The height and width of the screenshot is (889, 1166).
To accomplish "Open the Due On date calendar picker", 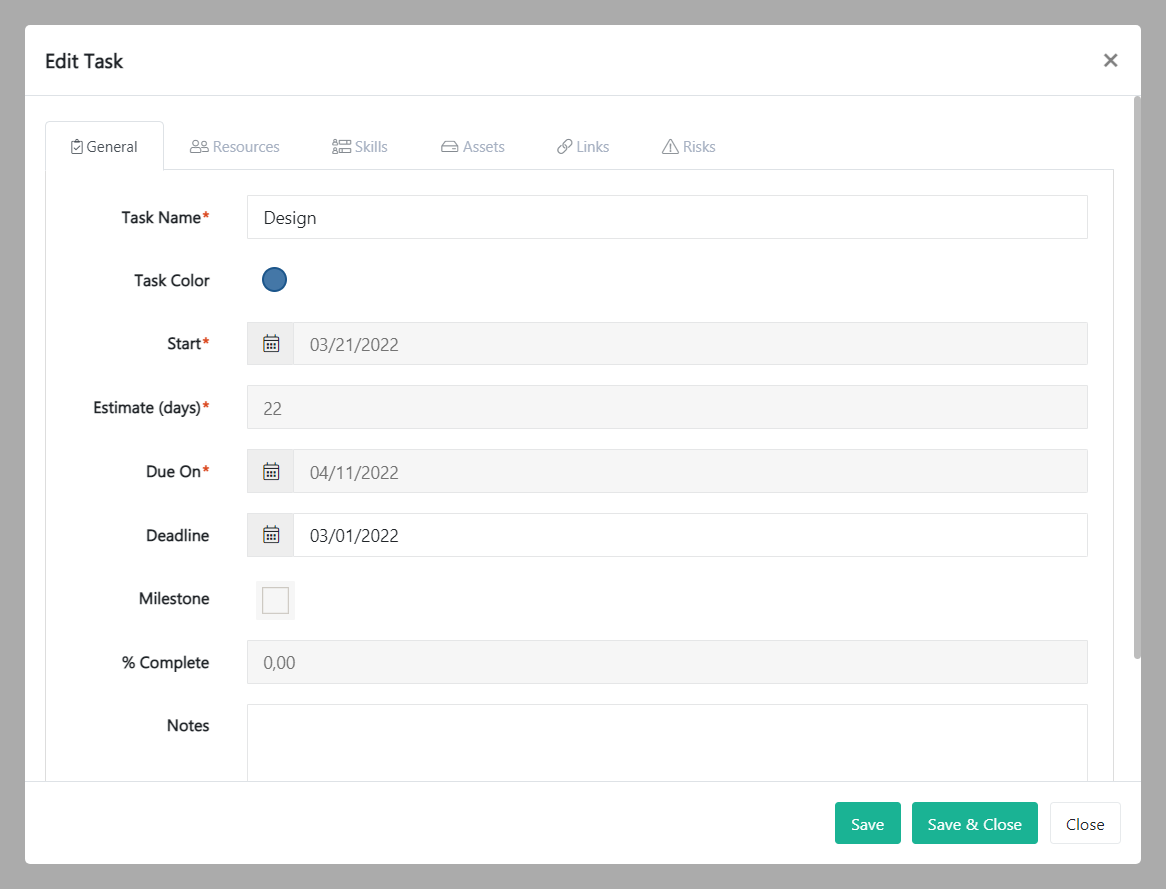I will pos(270,471).
